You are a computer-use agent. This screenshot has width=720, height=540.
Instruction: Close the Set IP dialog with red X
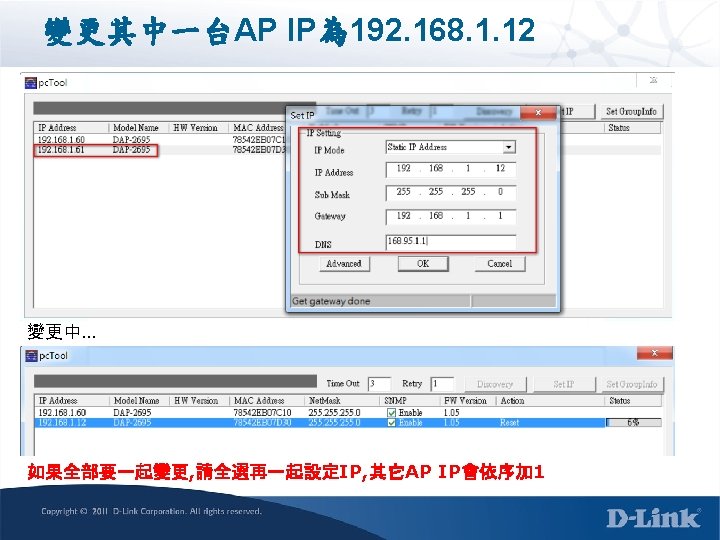point(538,112)
